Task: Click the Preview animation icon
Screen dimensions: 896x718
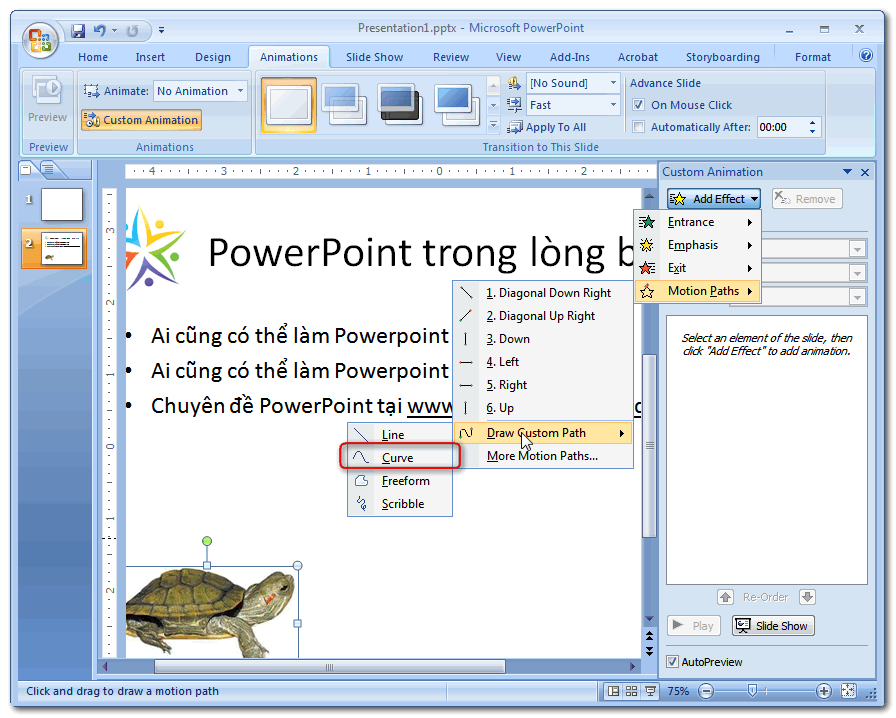Action: 47,90
